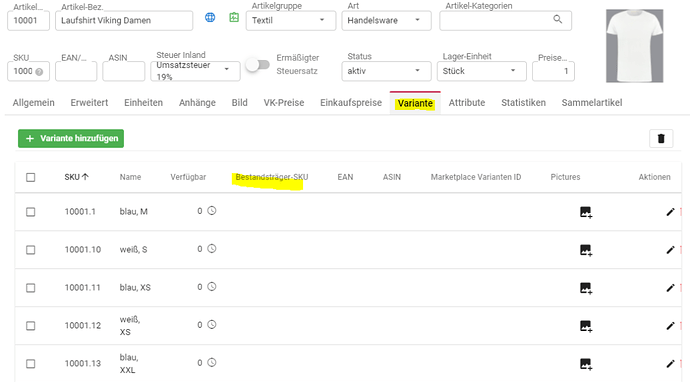Switch to the Bild tab
Viewport: 690px width, 382px height.
click(x=239, y=103)
